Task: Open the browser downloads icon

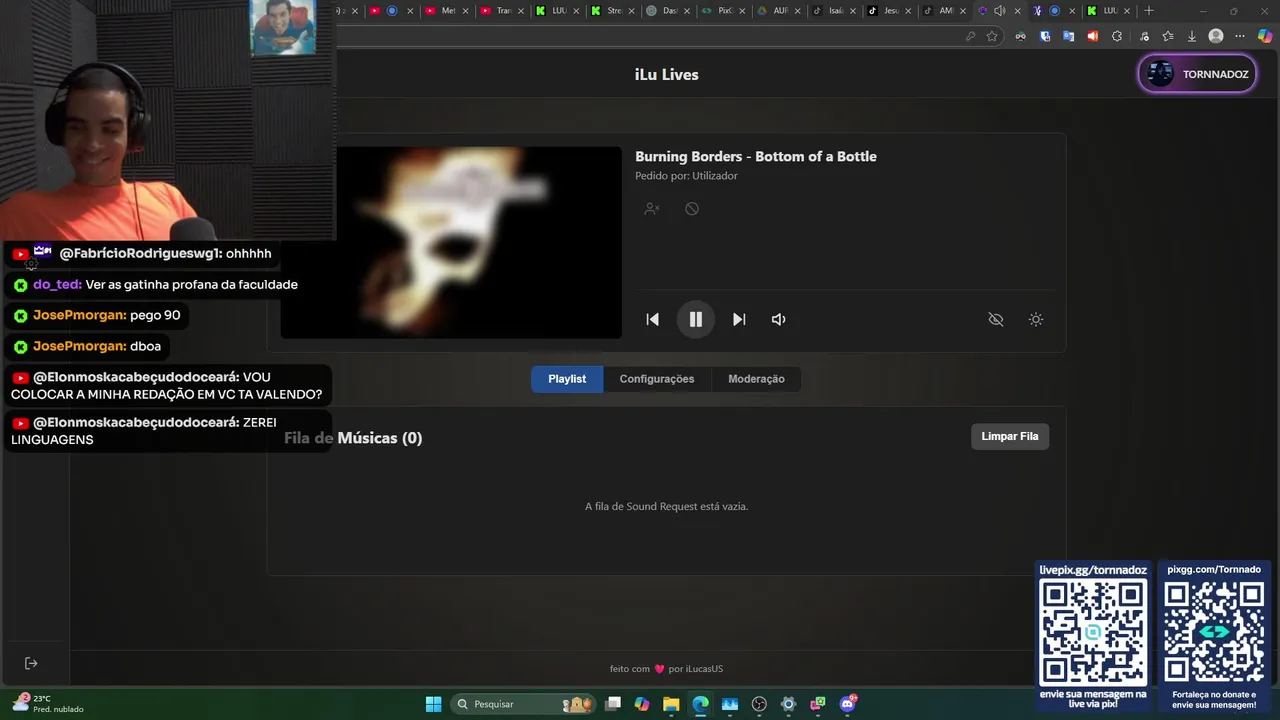Action: coord(1192,36)
